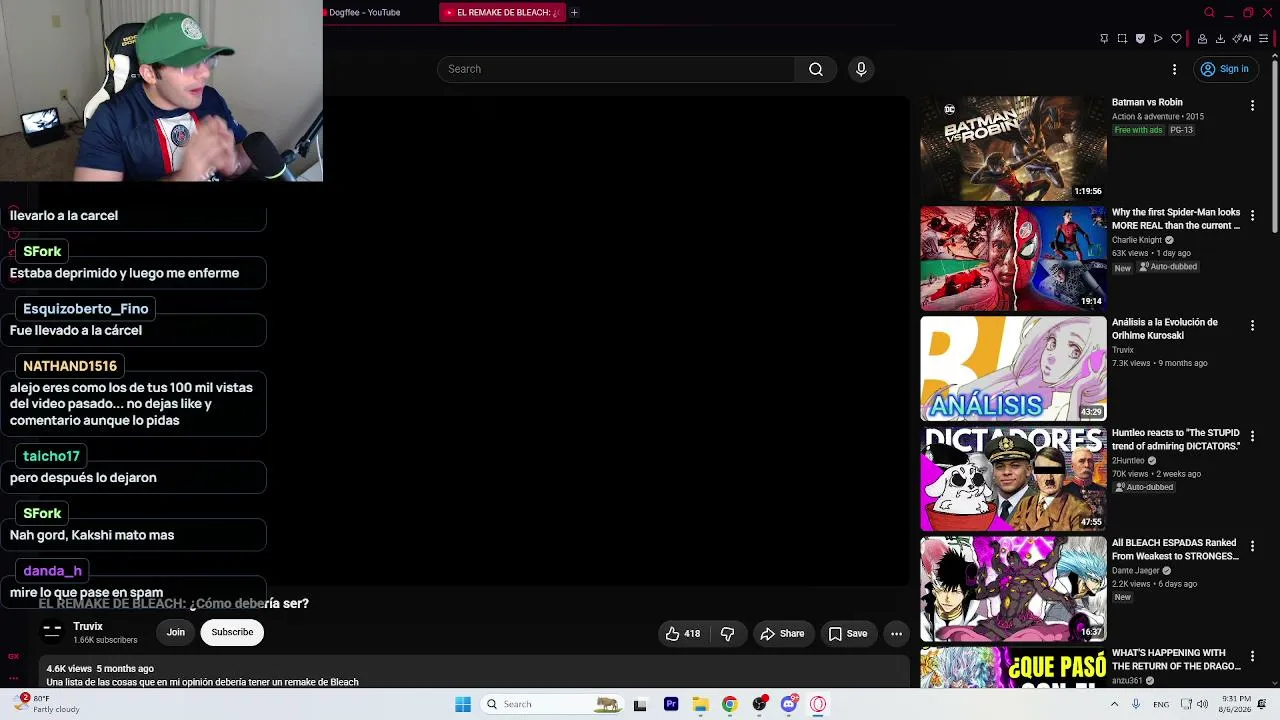Screen dimensions: 1280x720
Task: Open Windows Start menu
Action: (463, 704)
